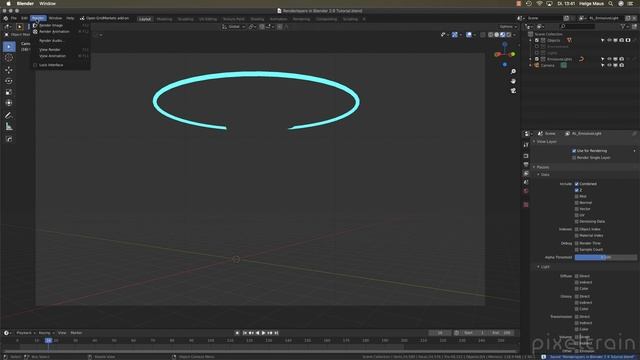This screenshot has width=640, height=360.
Task: Choose View Animation from Render menu
Action: tap(61, 56)
